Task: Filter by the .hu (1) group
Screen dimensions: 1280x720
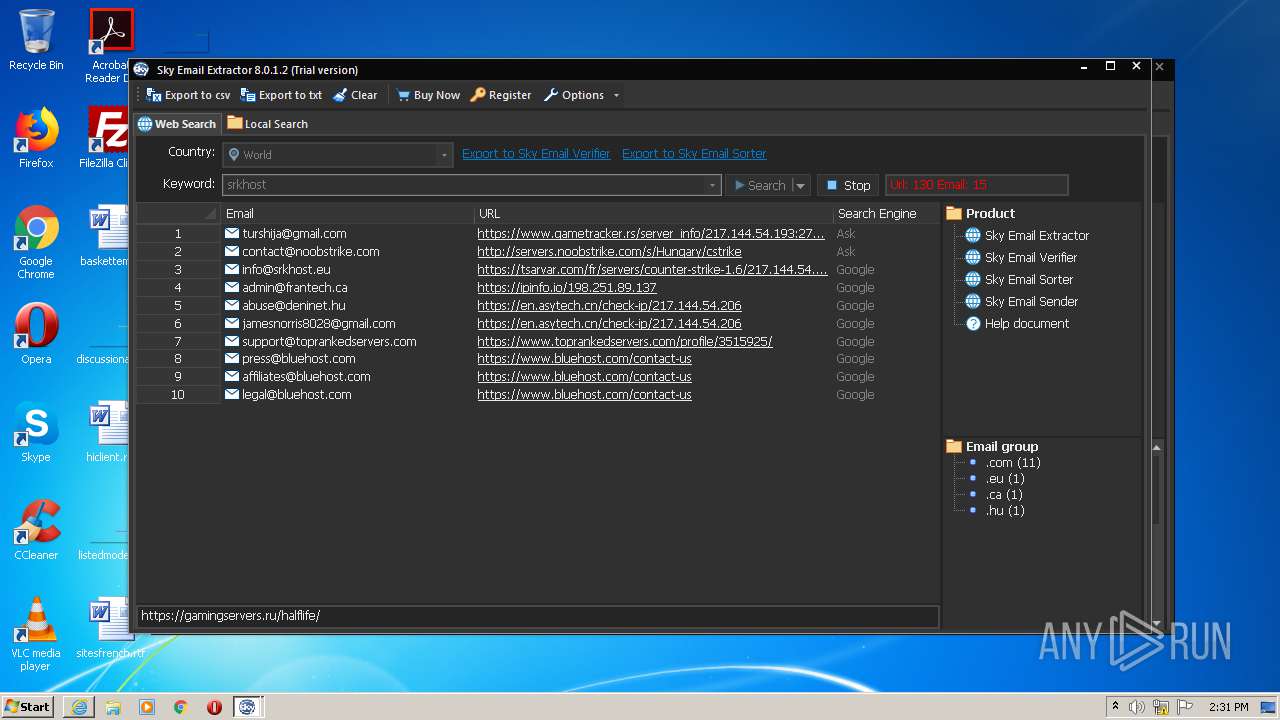Action: click(x=1005, y=510)
